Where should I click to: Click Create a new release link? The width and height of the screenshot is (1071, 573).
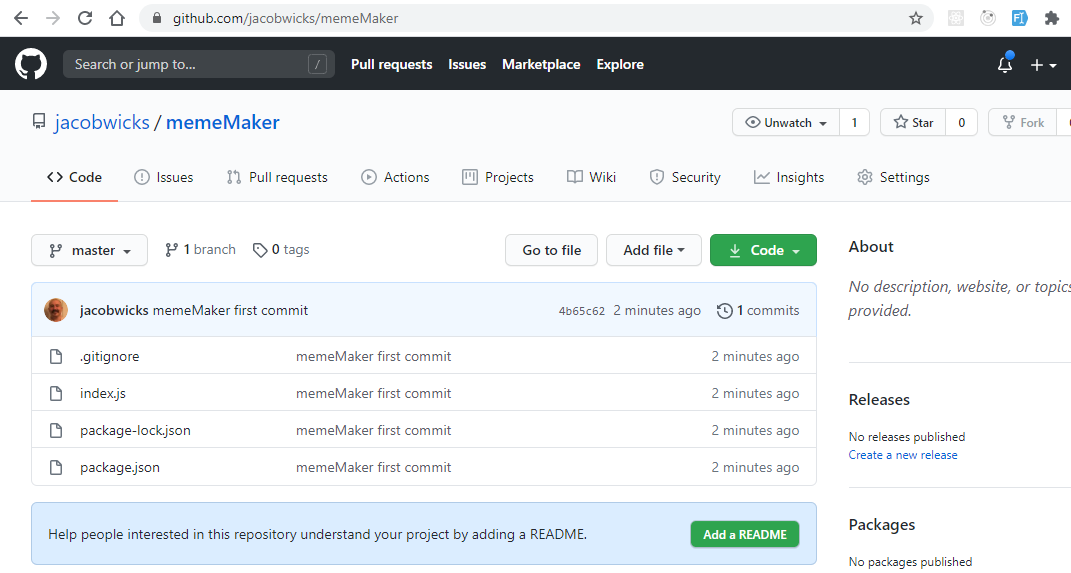(x=903, y=455)
